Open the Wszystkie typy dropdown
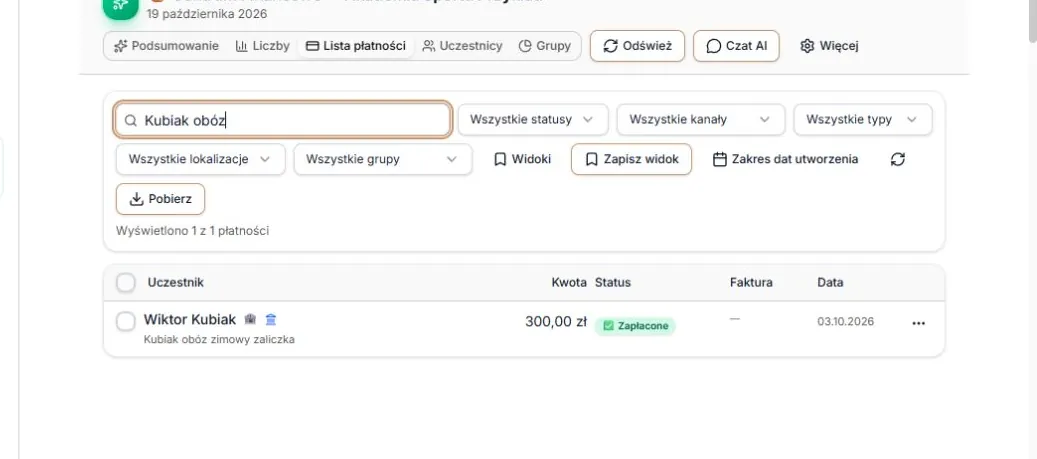Image resolution: width=1037 pixels, height=459 pixels. (863, 120)
